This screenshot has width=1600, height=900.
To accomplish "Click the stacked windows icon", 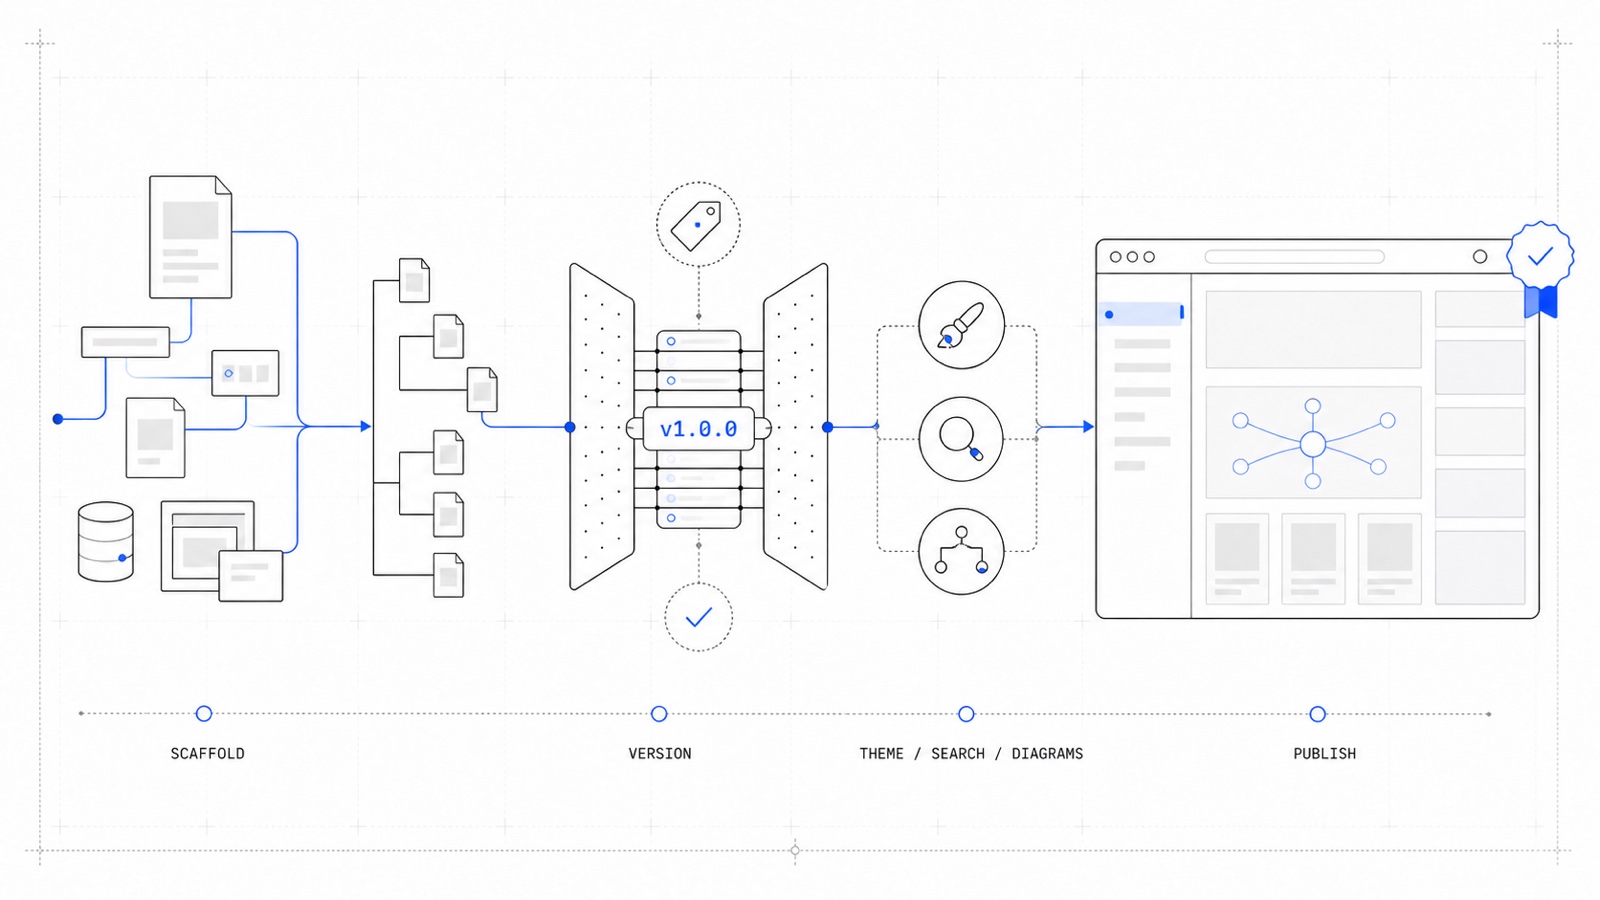I will [x=222, y=551].
